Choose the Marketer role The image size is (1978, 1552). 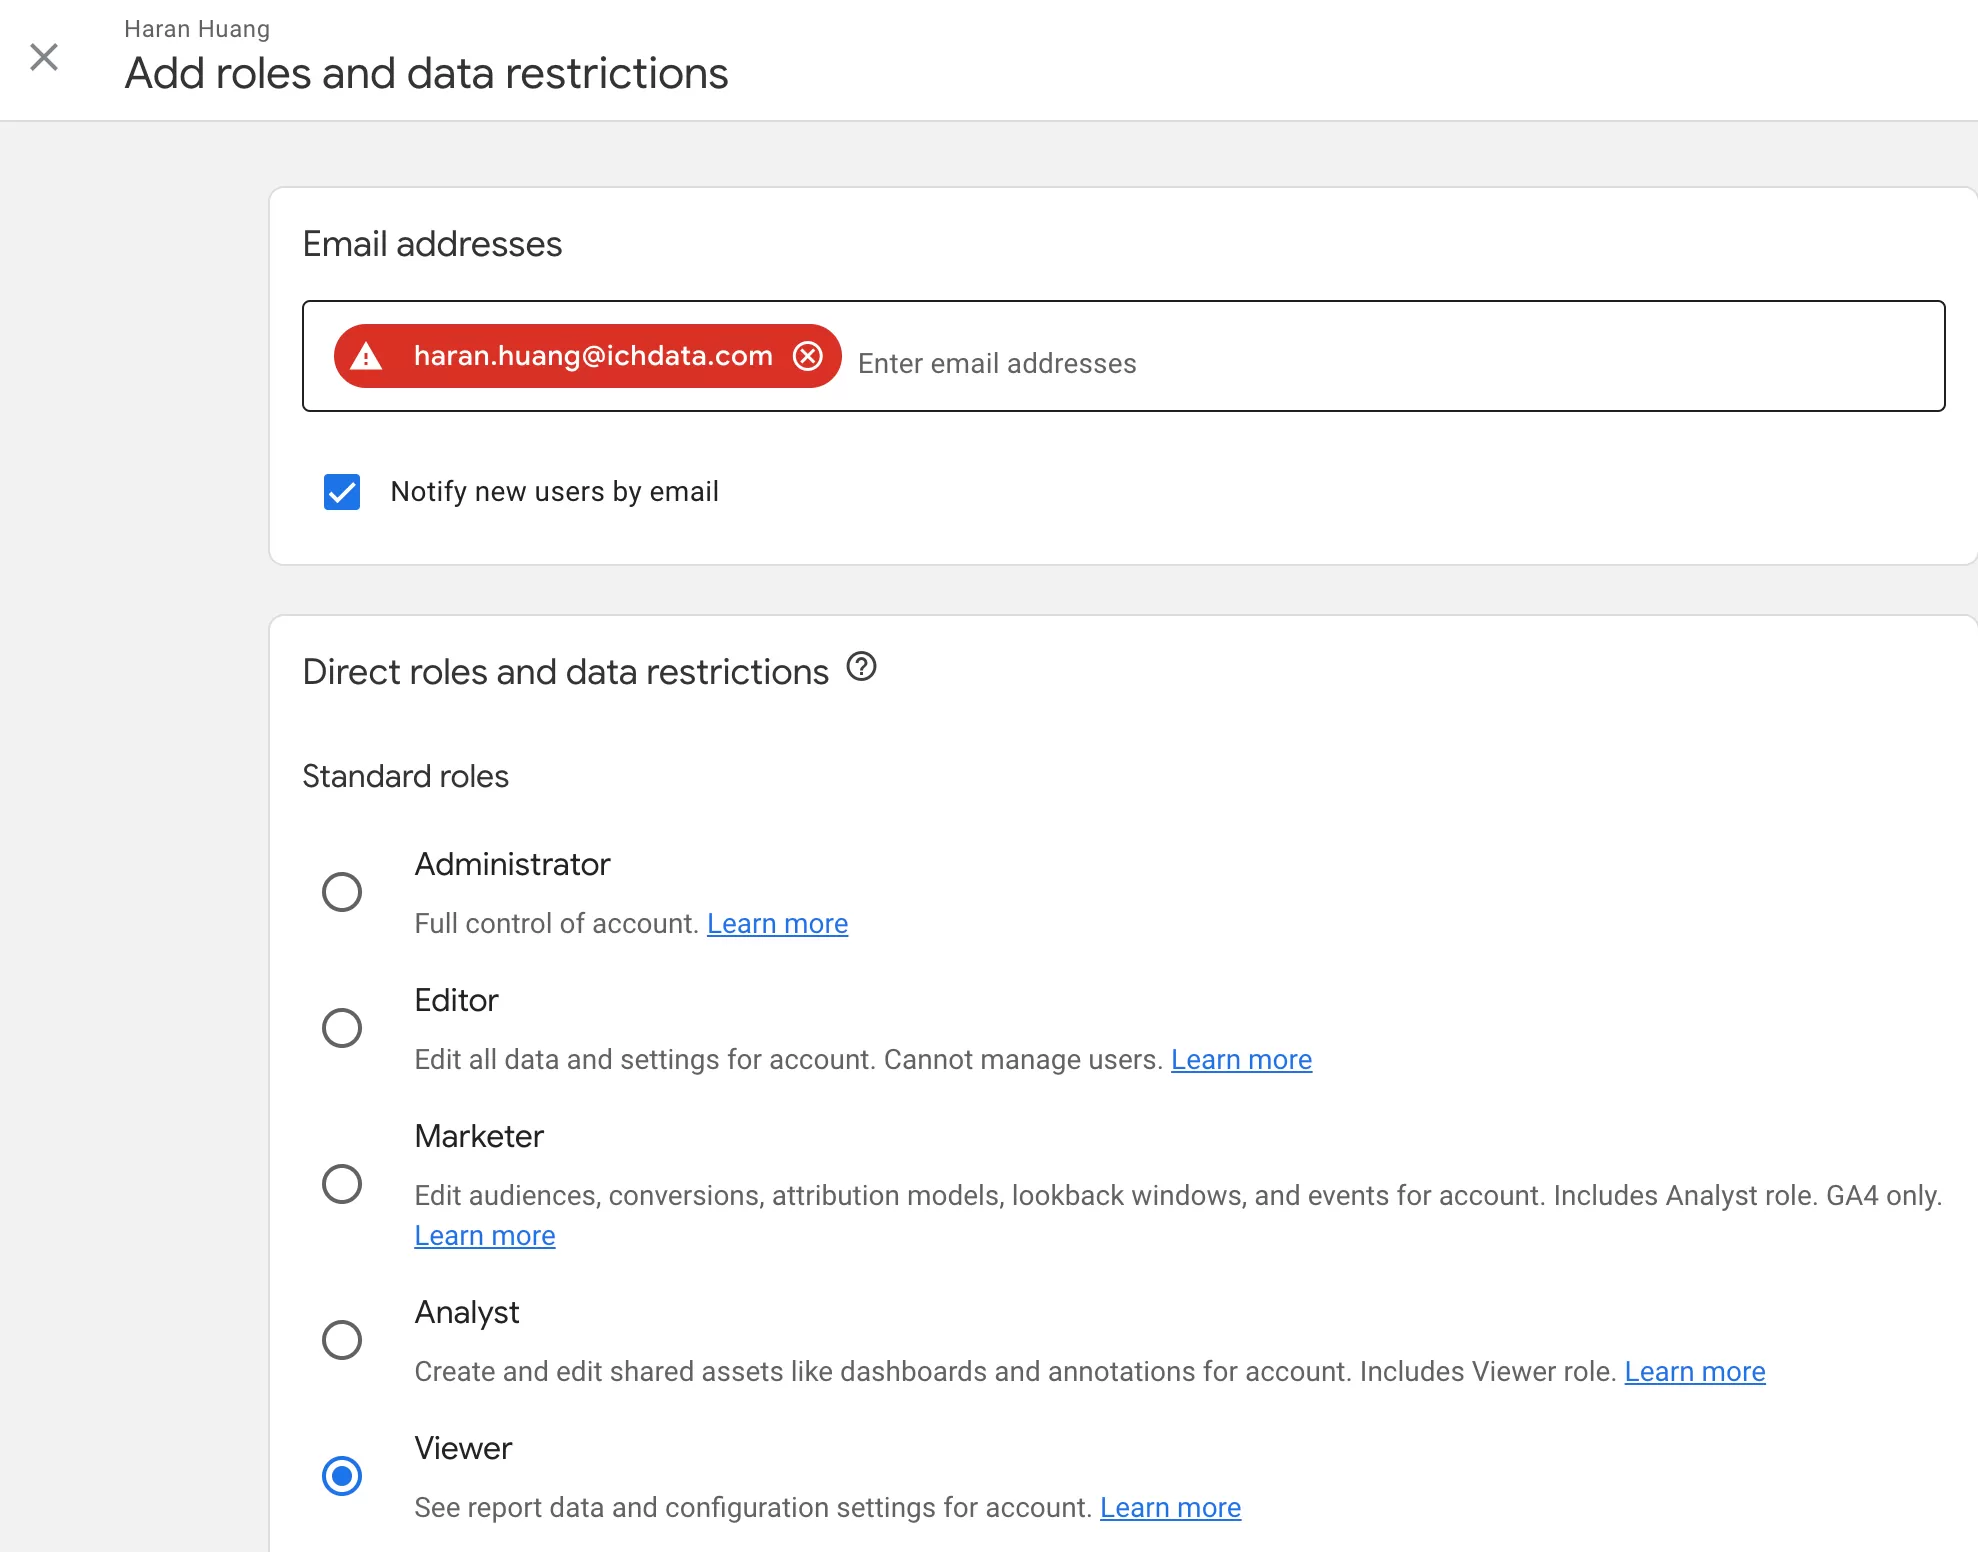342,1184
